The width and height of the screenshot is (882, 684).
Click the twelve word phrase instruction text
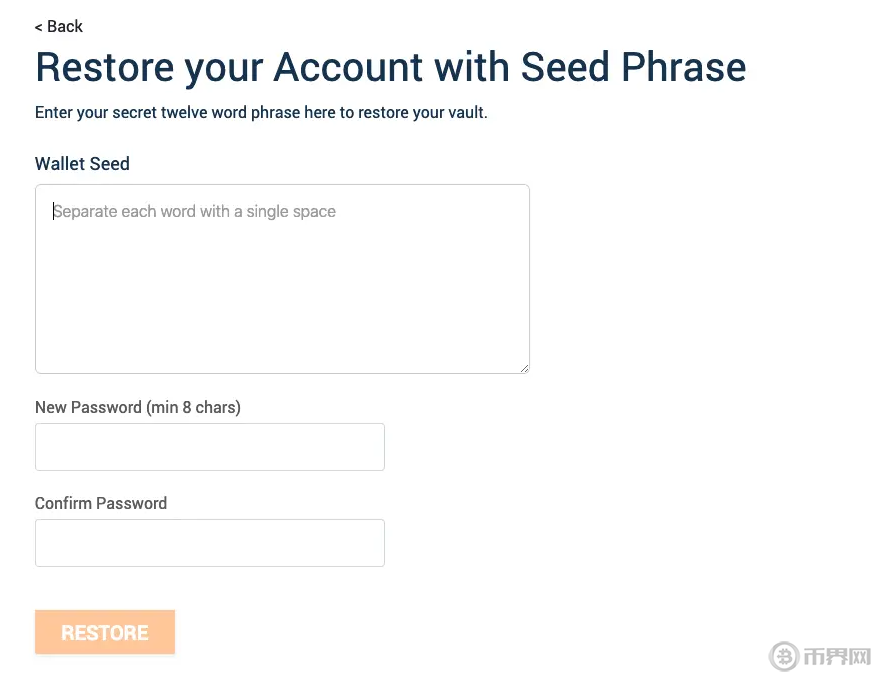pos(261,112)
